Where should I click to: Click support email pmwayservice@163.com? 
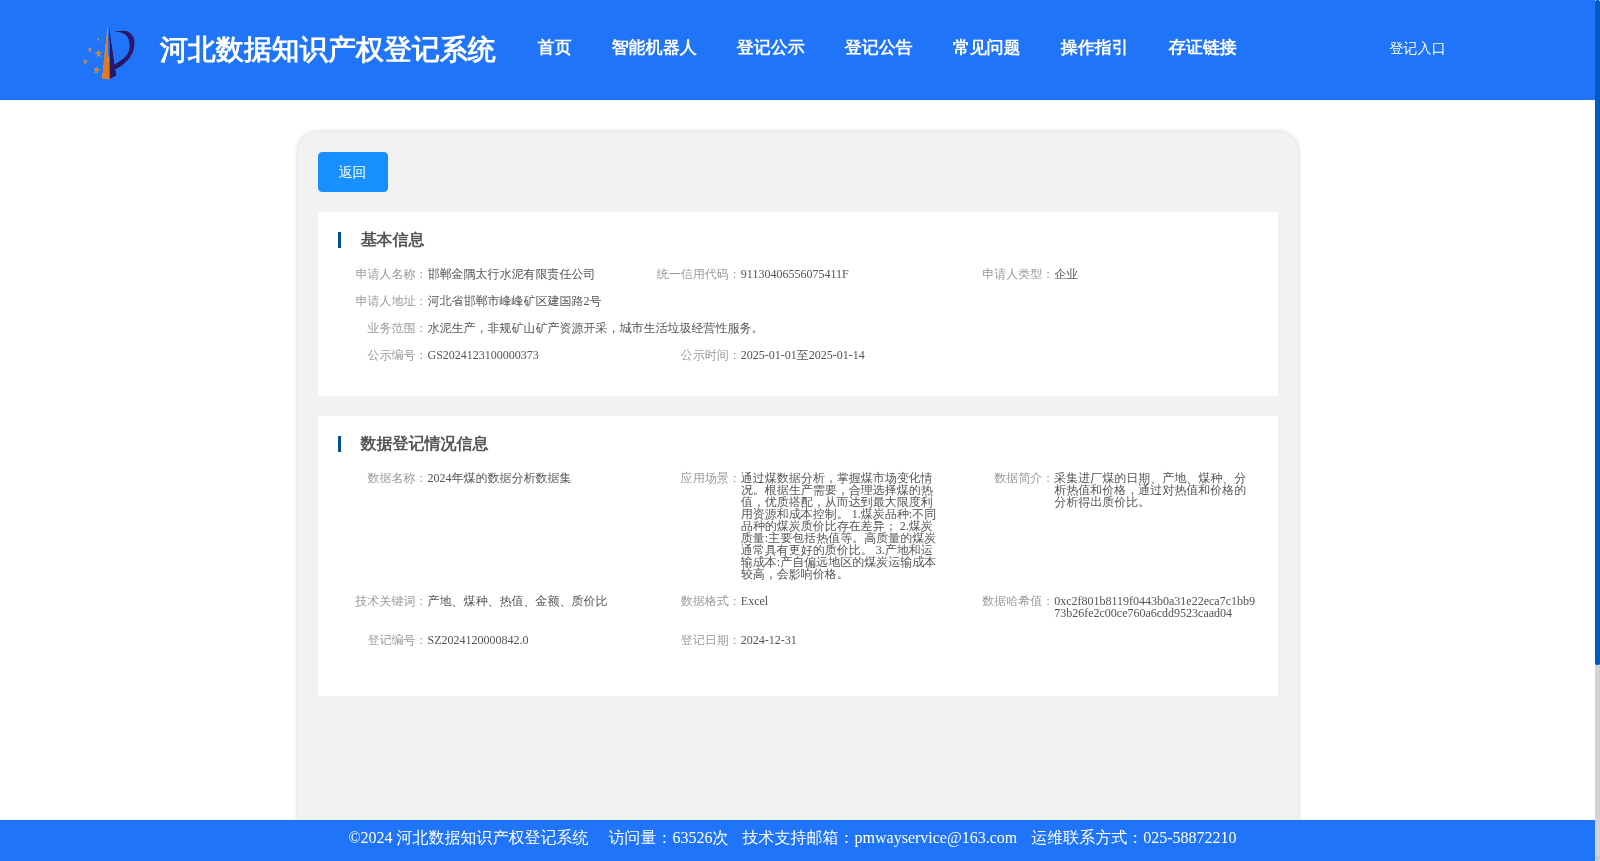point(935,838)
